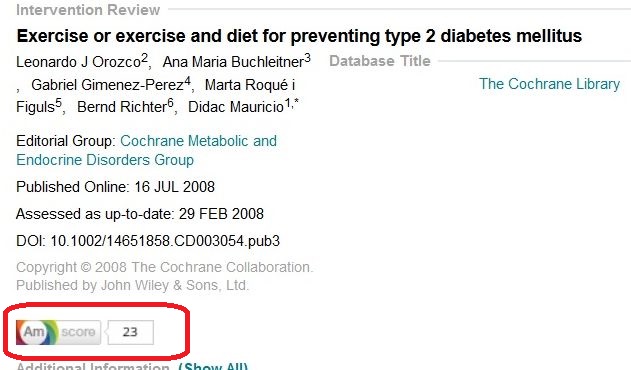
Task: Open The Cochrane Library link
Action: [549, 84]
